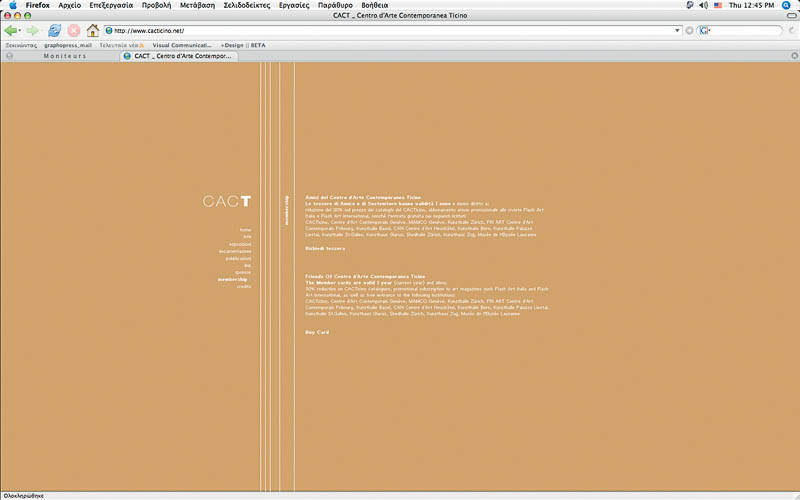Open the graphopress_mail bookmark

coord(68,45)
